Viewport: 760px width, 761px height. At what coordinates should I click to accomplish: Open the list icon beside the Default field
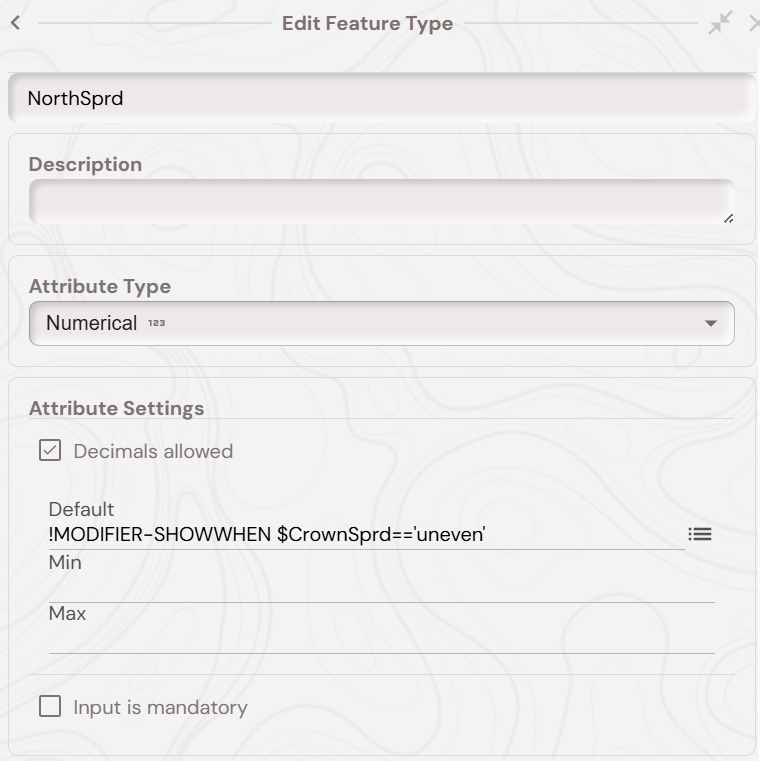point(700,534)
